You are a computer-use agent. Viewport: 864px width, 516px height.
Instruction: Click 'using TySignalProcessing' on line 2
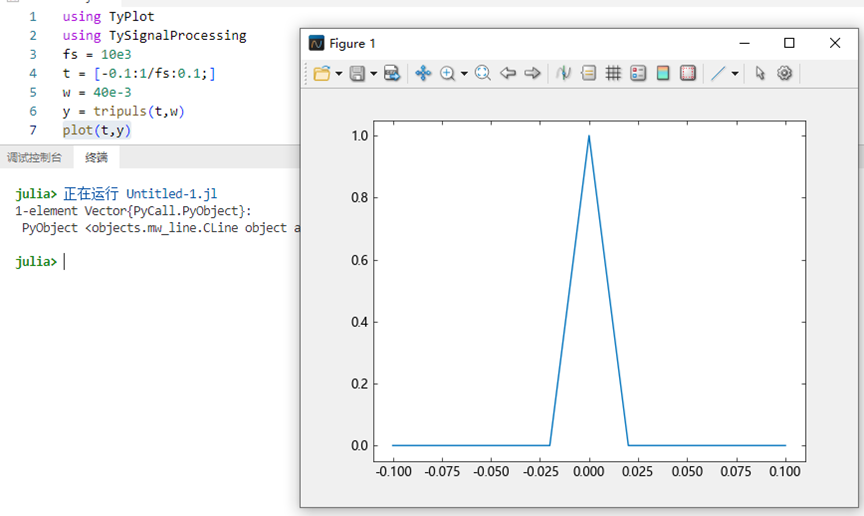pyautogui.click(x=154, y=35)
